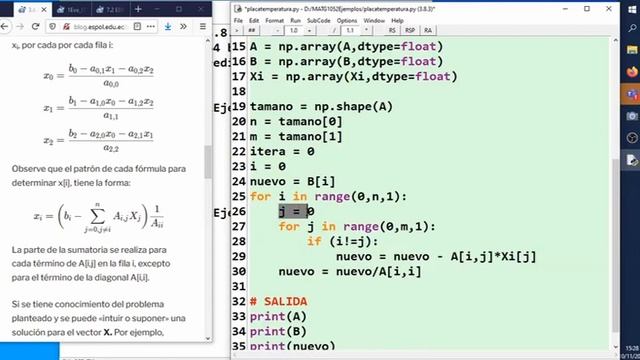The width and height of the screenshot is (640, 360).
Task: Open the Options menu in IDLE
Action: click(x=347, y=20)
